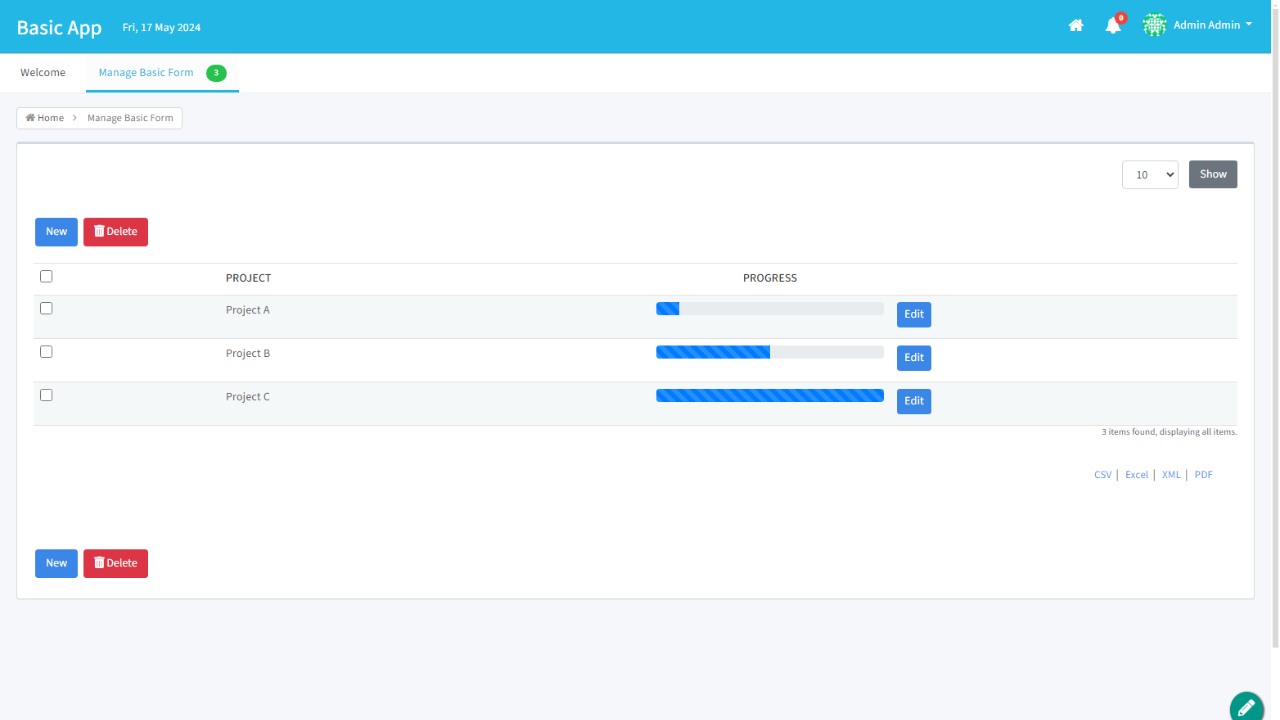Open notifications bell icon
1280x720 pixels.
(1113, 26)
